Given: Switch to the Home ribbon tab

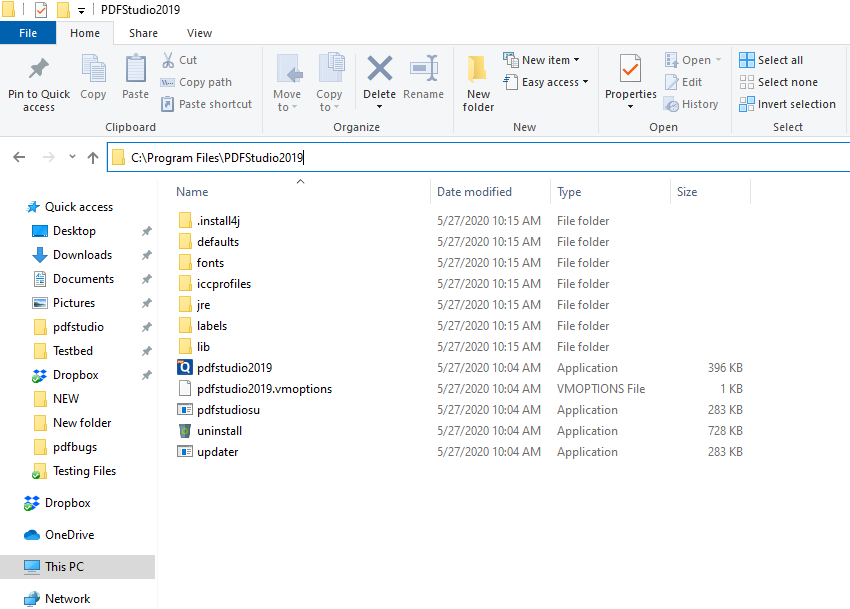Looking at the screenshot, I should pos(85,33).
